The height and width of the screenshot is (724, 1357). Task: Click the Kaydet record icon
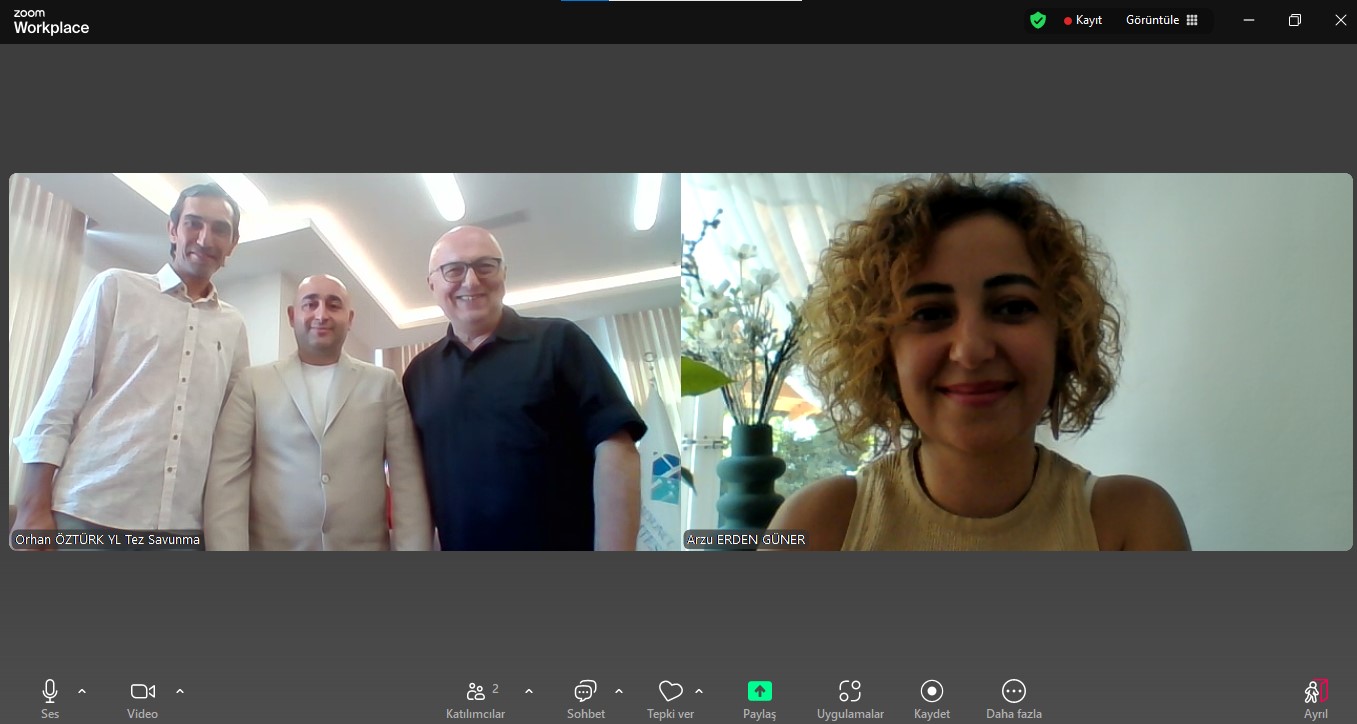tap(932, 691)
